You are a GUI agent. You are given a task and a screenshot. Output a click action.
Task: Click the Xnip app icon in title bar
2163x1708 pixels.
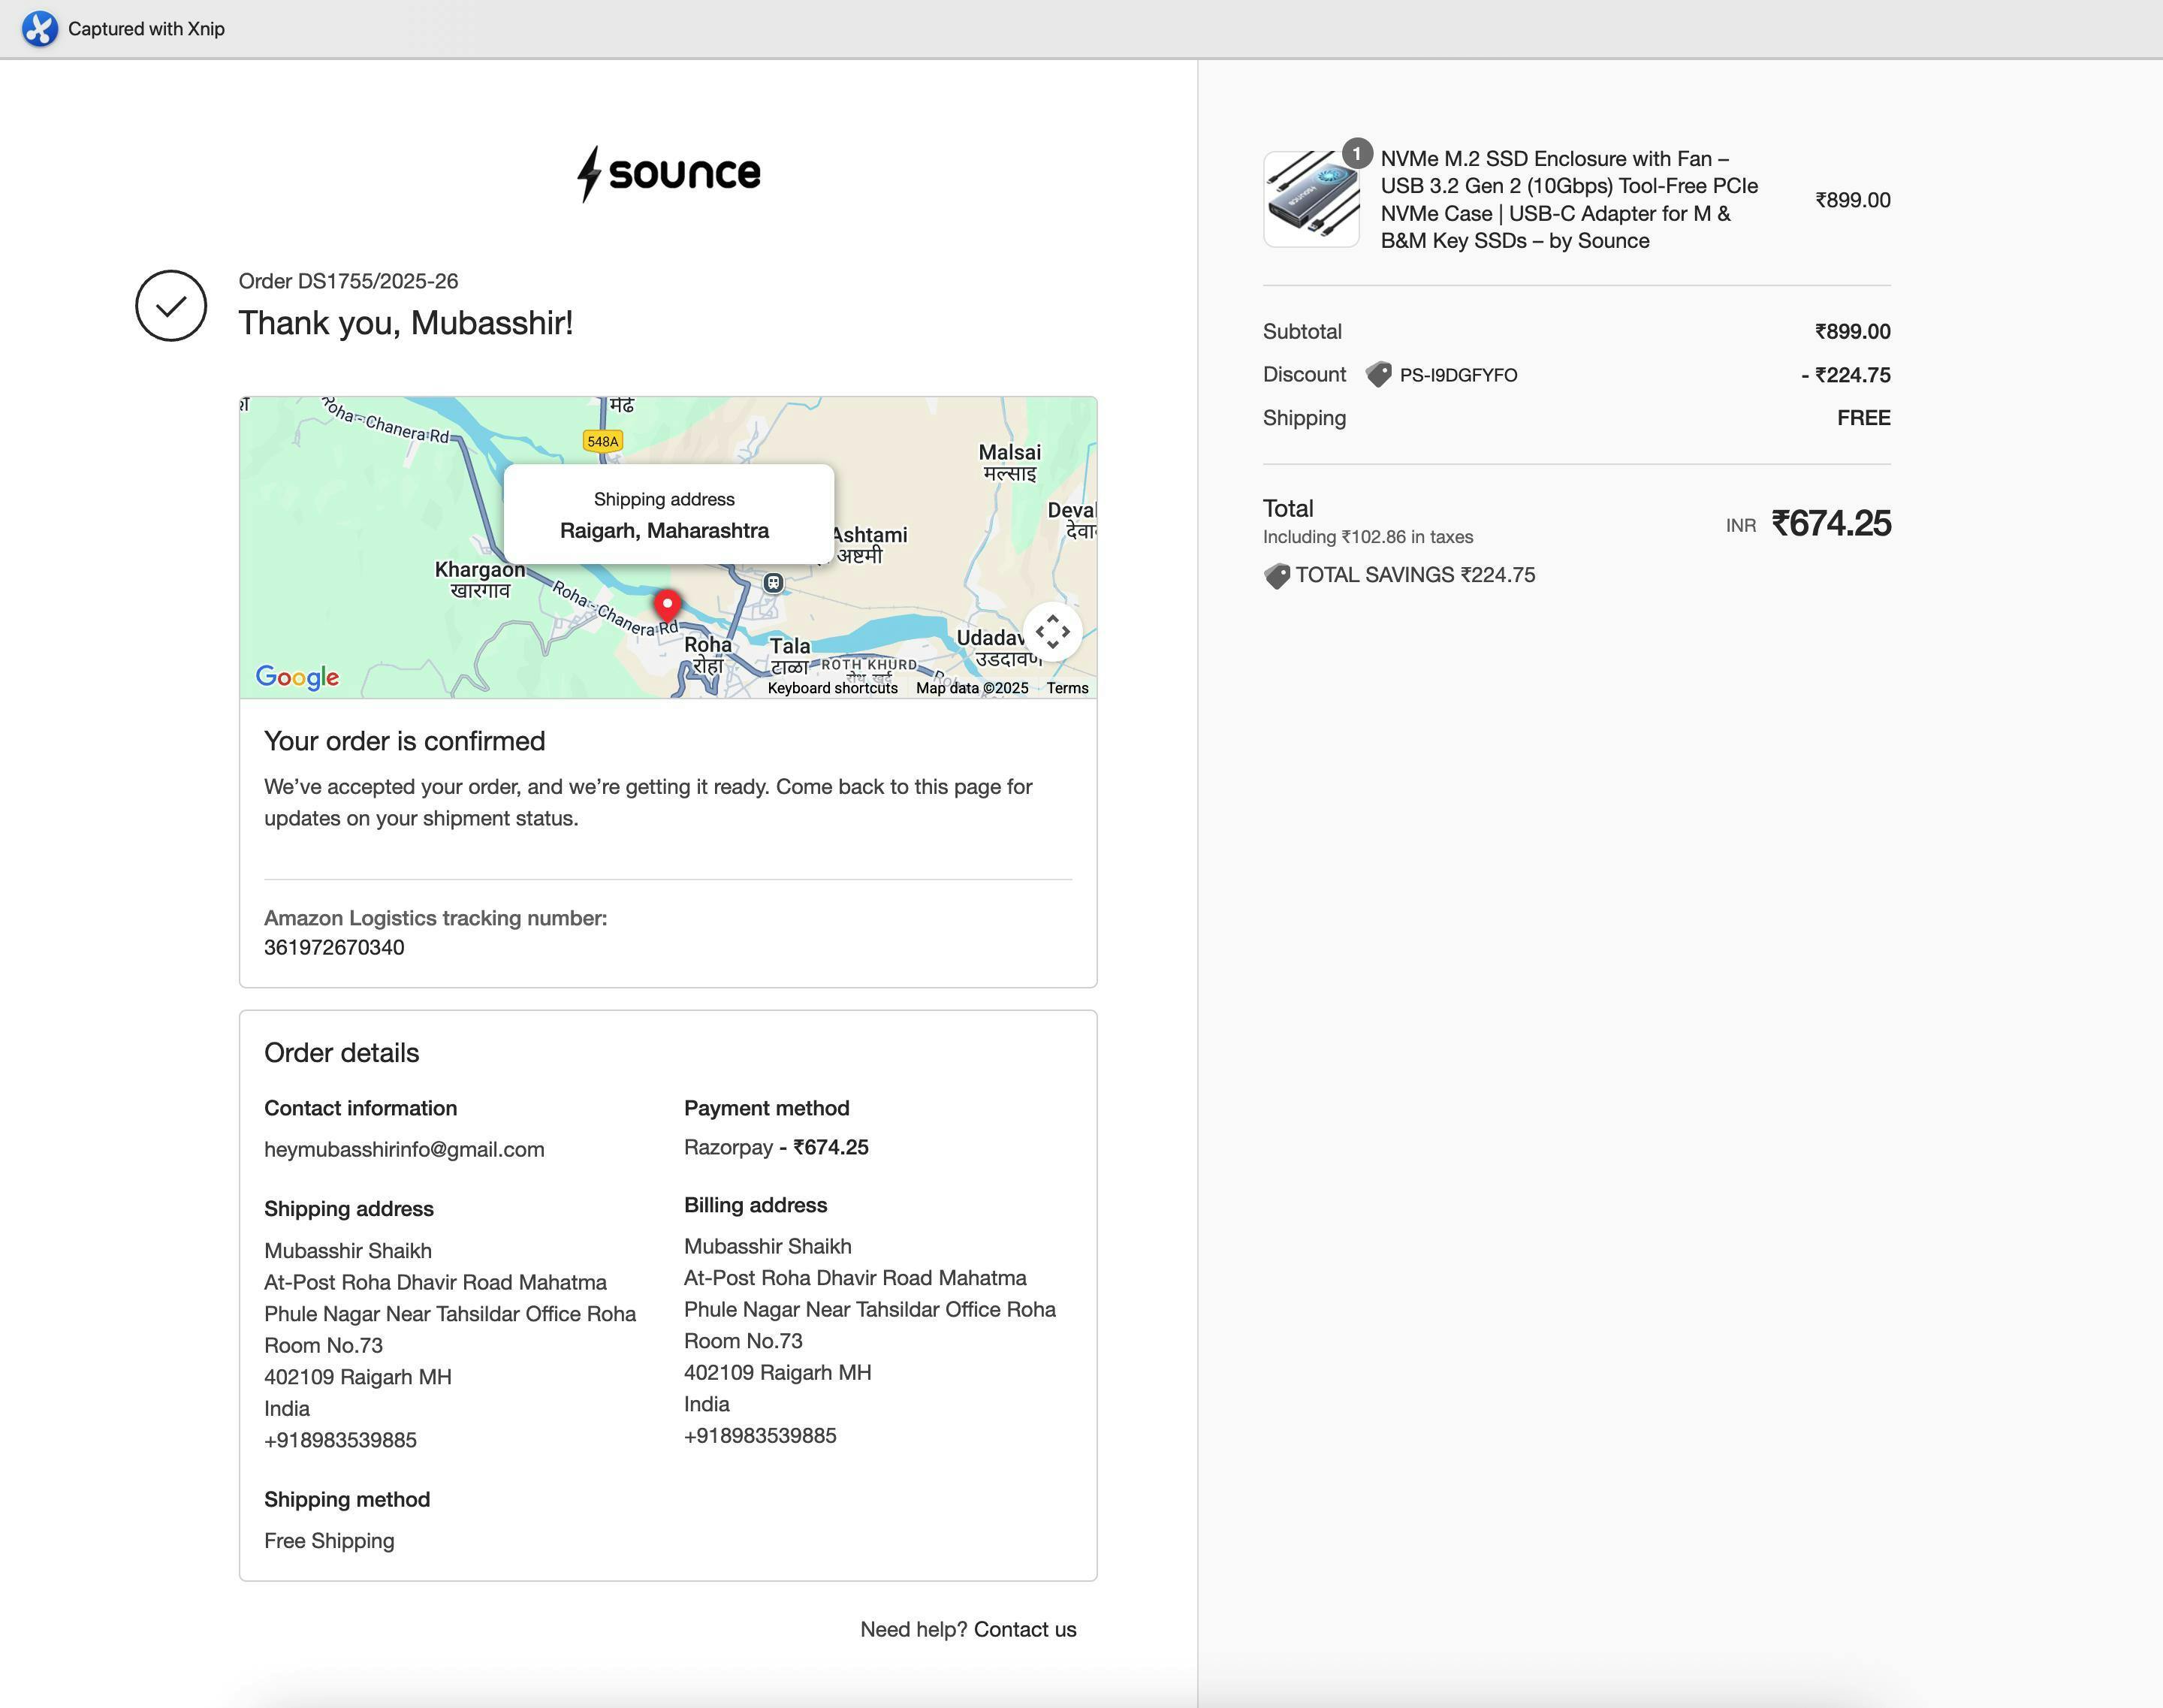click(x=40, y=29)
